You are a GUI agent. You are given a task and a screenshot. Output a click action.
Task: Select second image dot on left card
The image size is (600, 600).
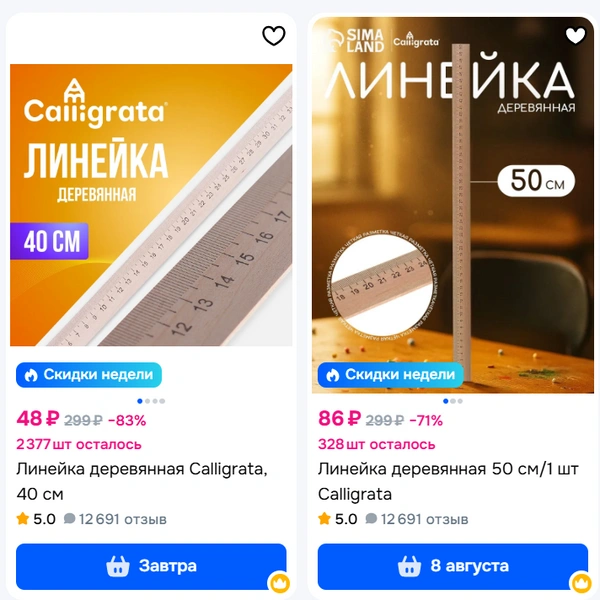tap(147, 401)
